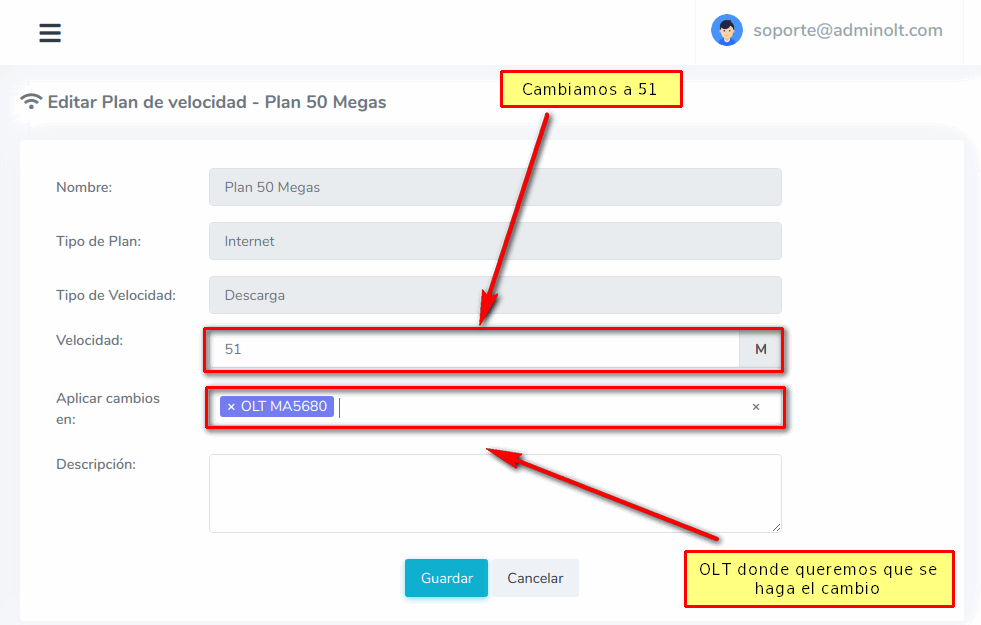The width and height of the screenshot is (981, 625).
Task: Open the soporte@adminolt.com account menu
Action: click(x=847, y=30)
